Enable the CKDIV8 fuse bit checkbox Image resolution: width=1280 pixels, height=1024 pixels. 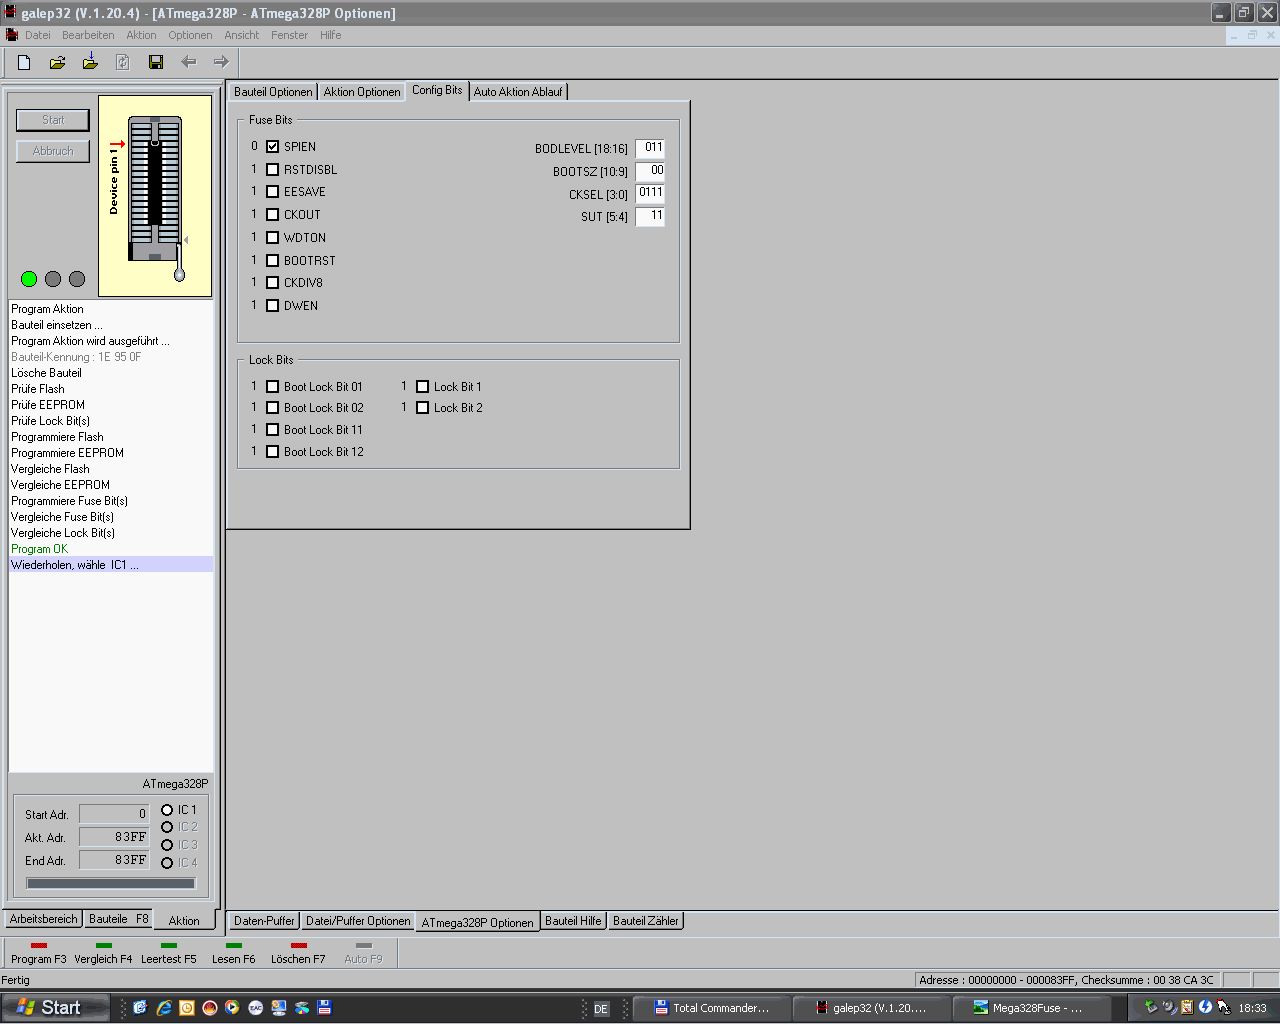pos(272,283)
